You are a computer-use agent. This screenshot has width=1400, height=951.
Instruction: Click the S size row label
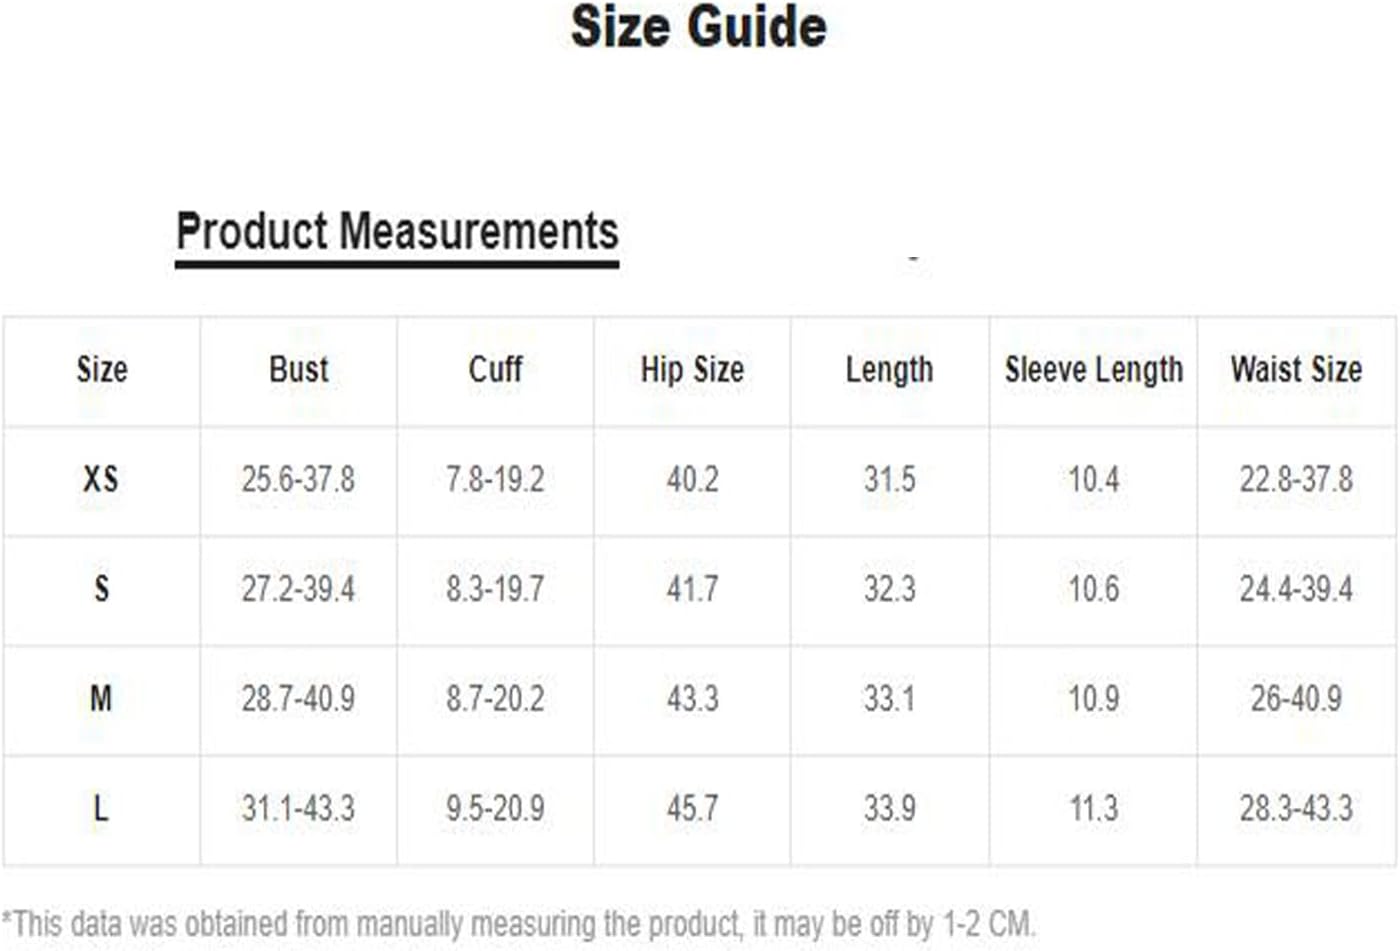click(101, 588)
